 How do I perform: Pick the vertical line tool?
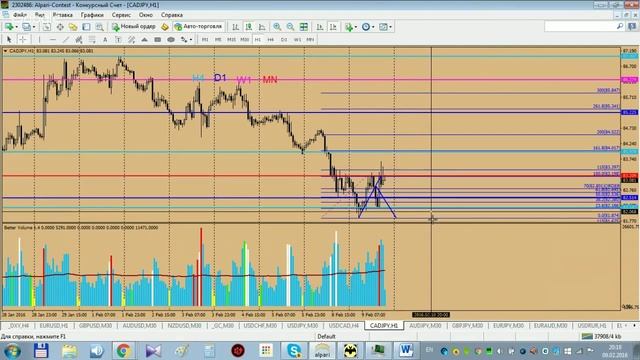coord(39,40)
